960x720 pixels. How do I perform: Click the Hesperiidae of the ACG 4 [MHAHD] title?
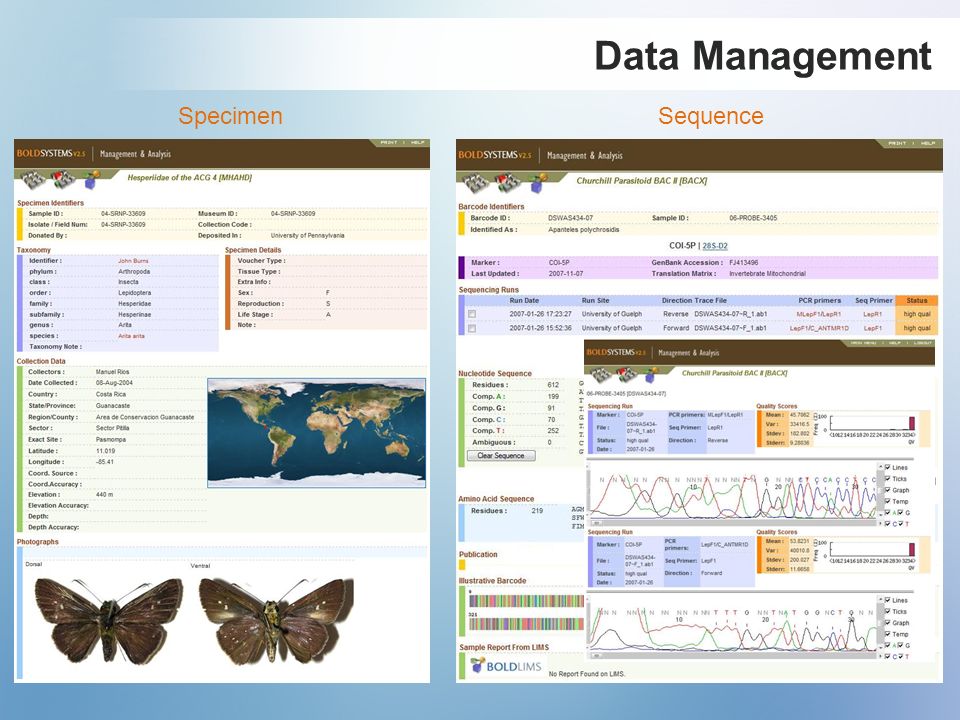[189, 178]
